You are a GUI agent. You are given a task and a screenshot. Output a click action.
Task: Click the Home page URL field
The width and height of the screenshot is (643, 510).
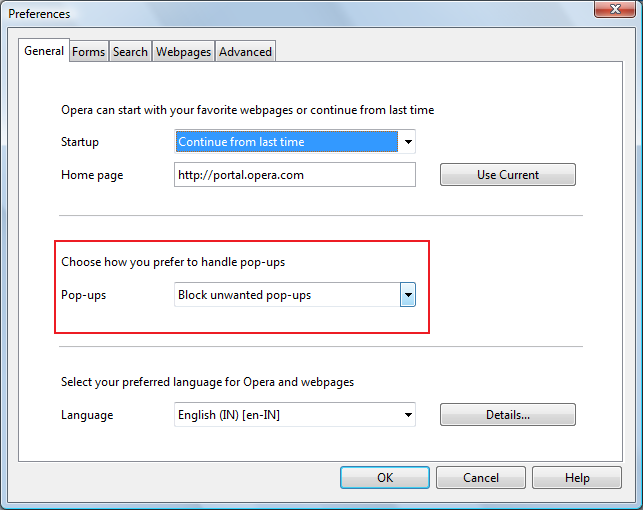pos(295,175)
